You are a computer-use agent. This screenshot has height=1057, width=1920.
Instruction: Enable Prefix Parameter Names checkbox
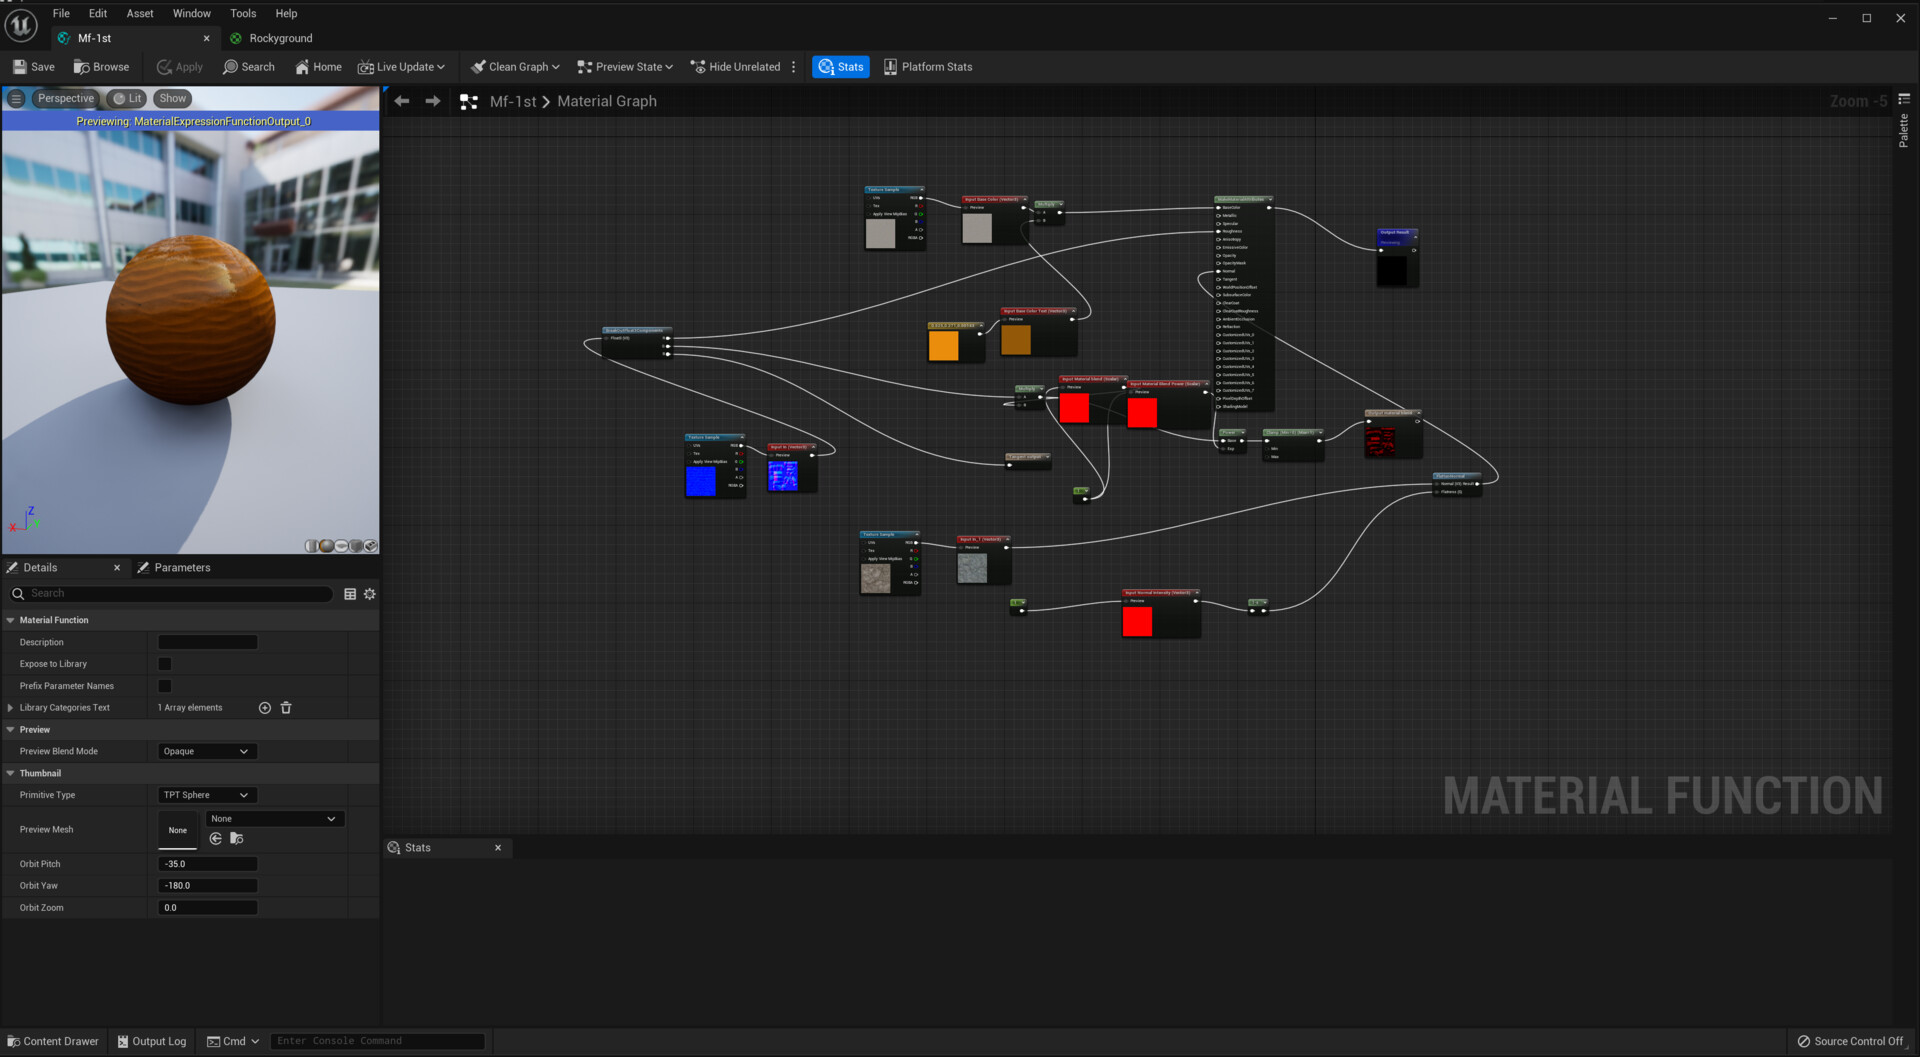[x=165, y=686]
